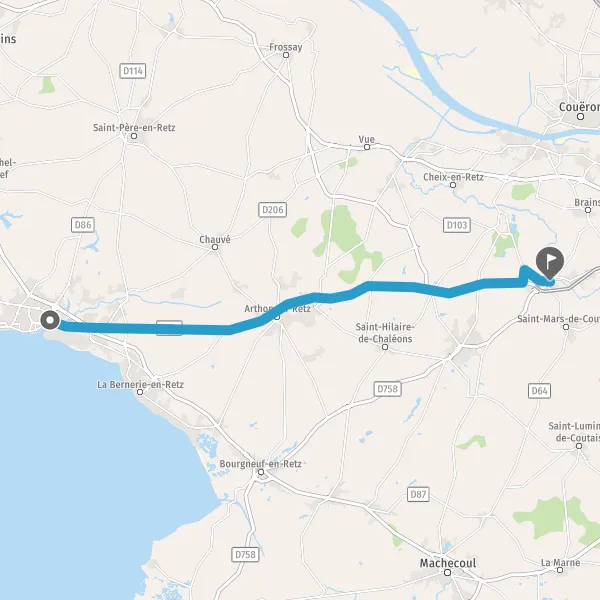Click the D64 road shield

coord(540,391)
